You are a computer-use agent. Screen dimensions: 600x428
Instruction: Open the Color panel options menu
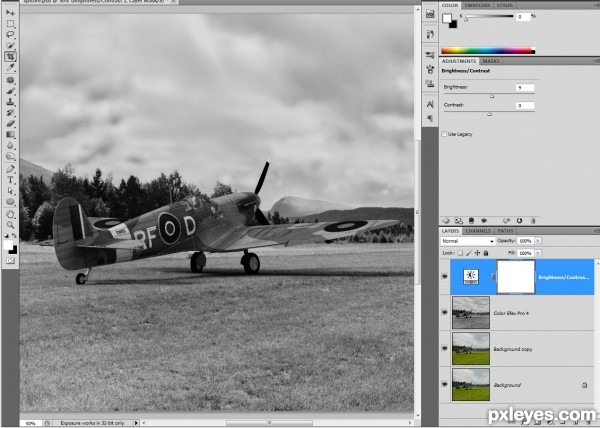click(x=597, y=5)
